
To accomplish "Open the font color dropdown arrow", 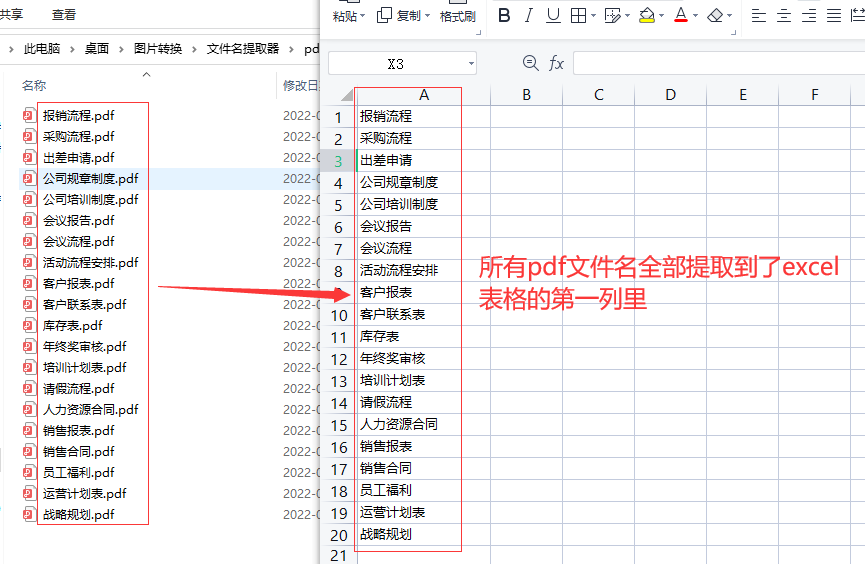I will tap(695, 15).
